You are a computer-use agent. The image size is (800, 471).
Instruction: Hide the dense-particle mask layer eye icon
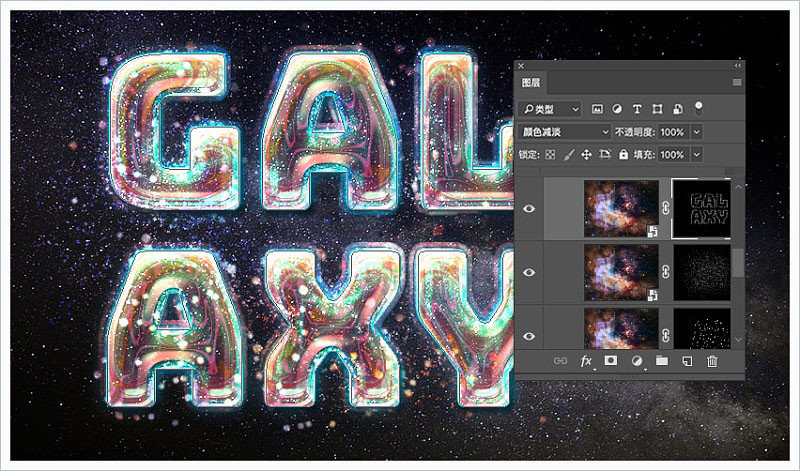[529, 272]
